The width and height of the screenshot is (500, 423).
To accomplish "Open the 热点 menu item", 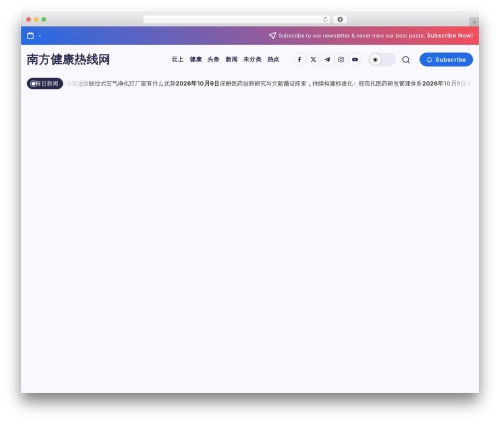I will pos(273,59).
